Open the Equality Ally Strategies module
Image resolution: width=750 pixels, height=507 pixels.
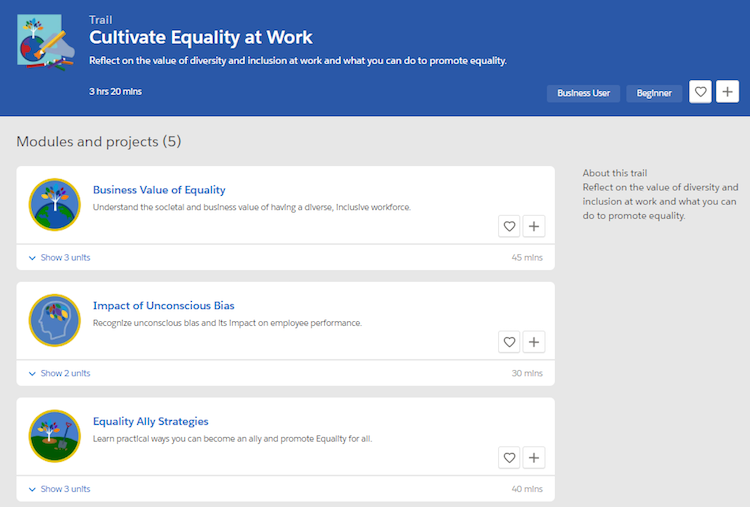click(150, 422)
